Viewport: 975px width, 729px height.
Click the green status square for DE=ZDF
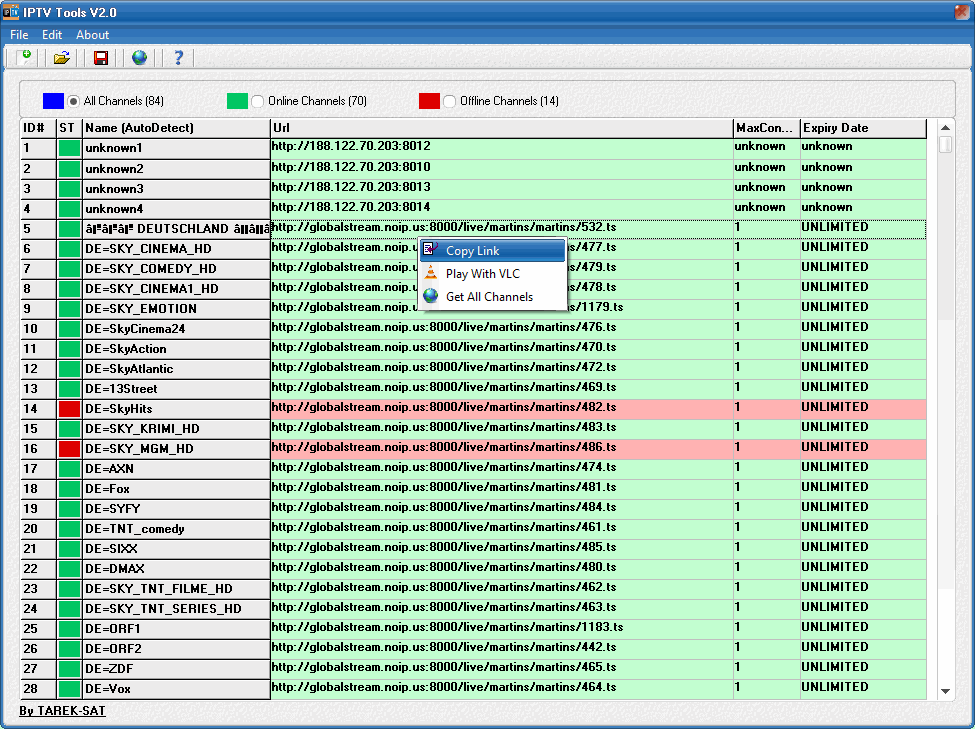(69, 669)
